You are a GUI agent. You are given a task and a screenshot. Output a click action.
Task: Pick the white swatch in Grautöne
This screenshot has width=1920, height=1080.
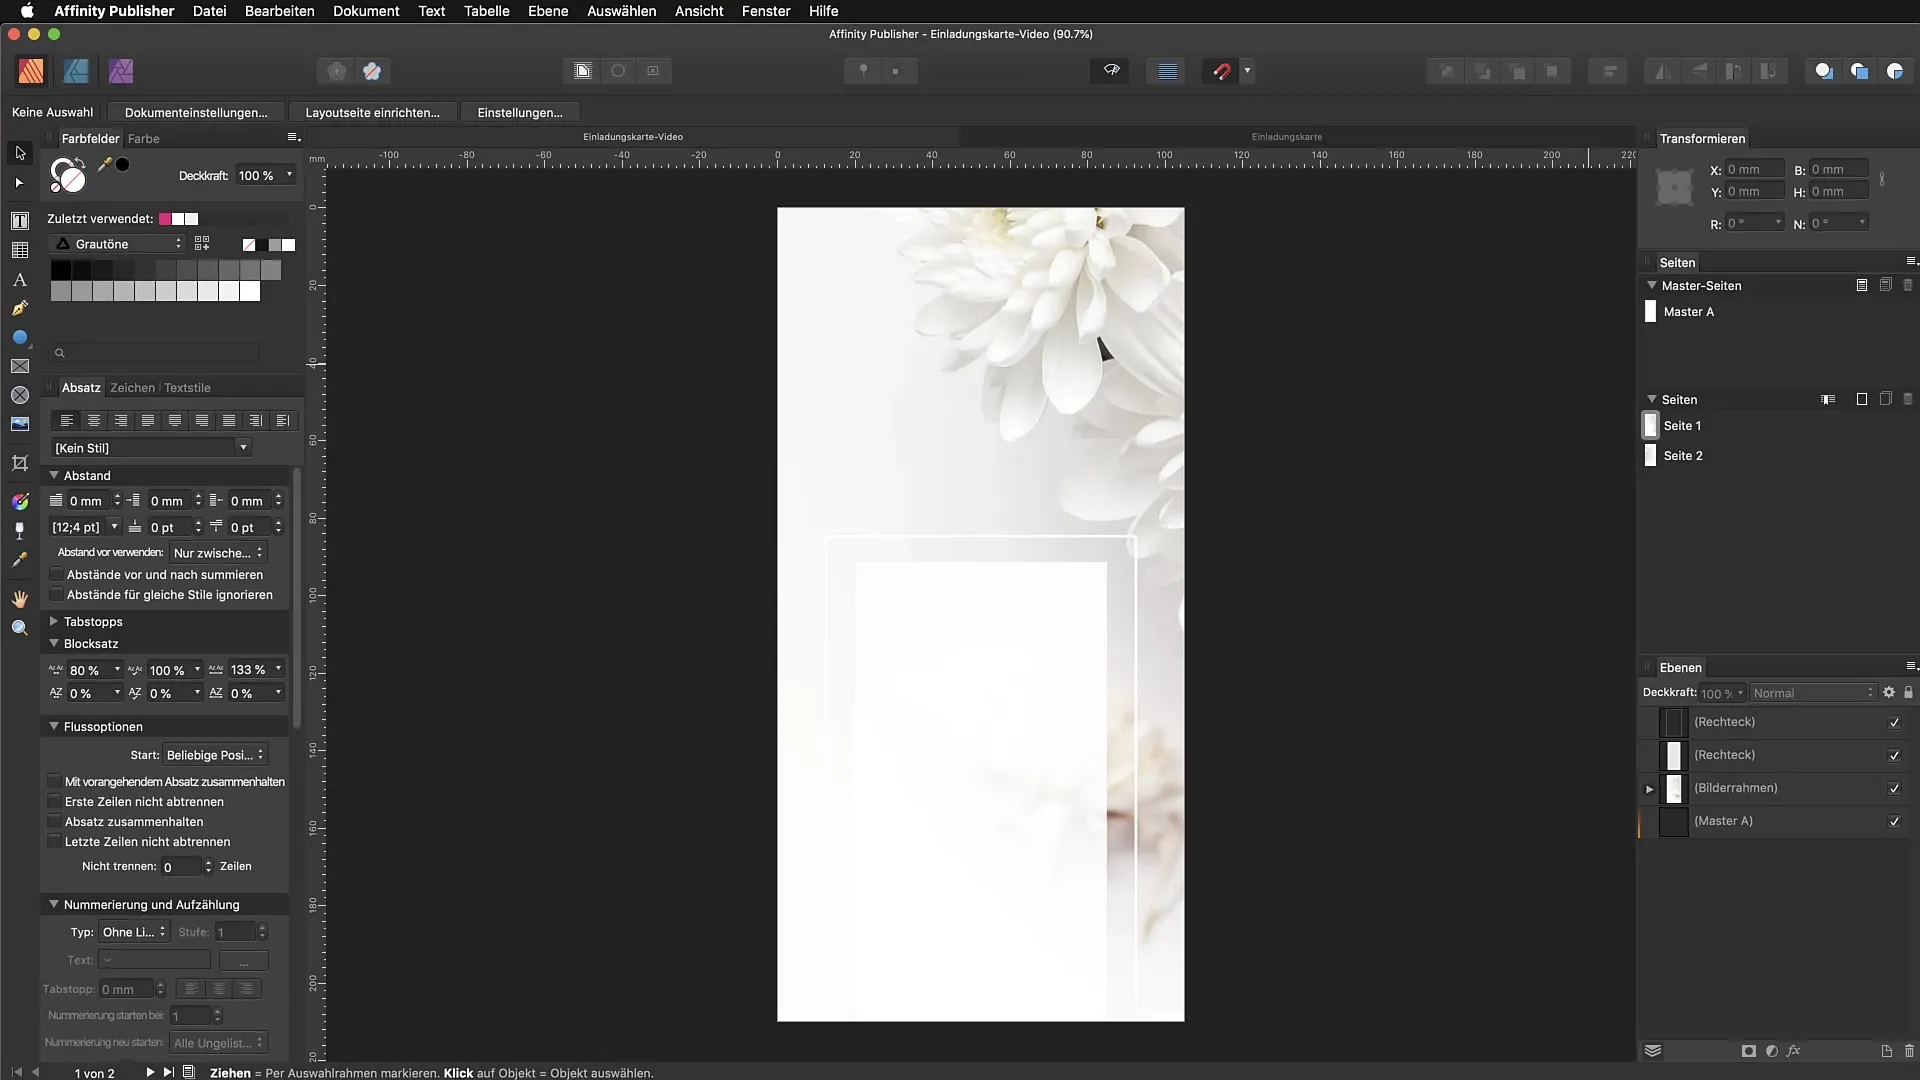[250, 291]
